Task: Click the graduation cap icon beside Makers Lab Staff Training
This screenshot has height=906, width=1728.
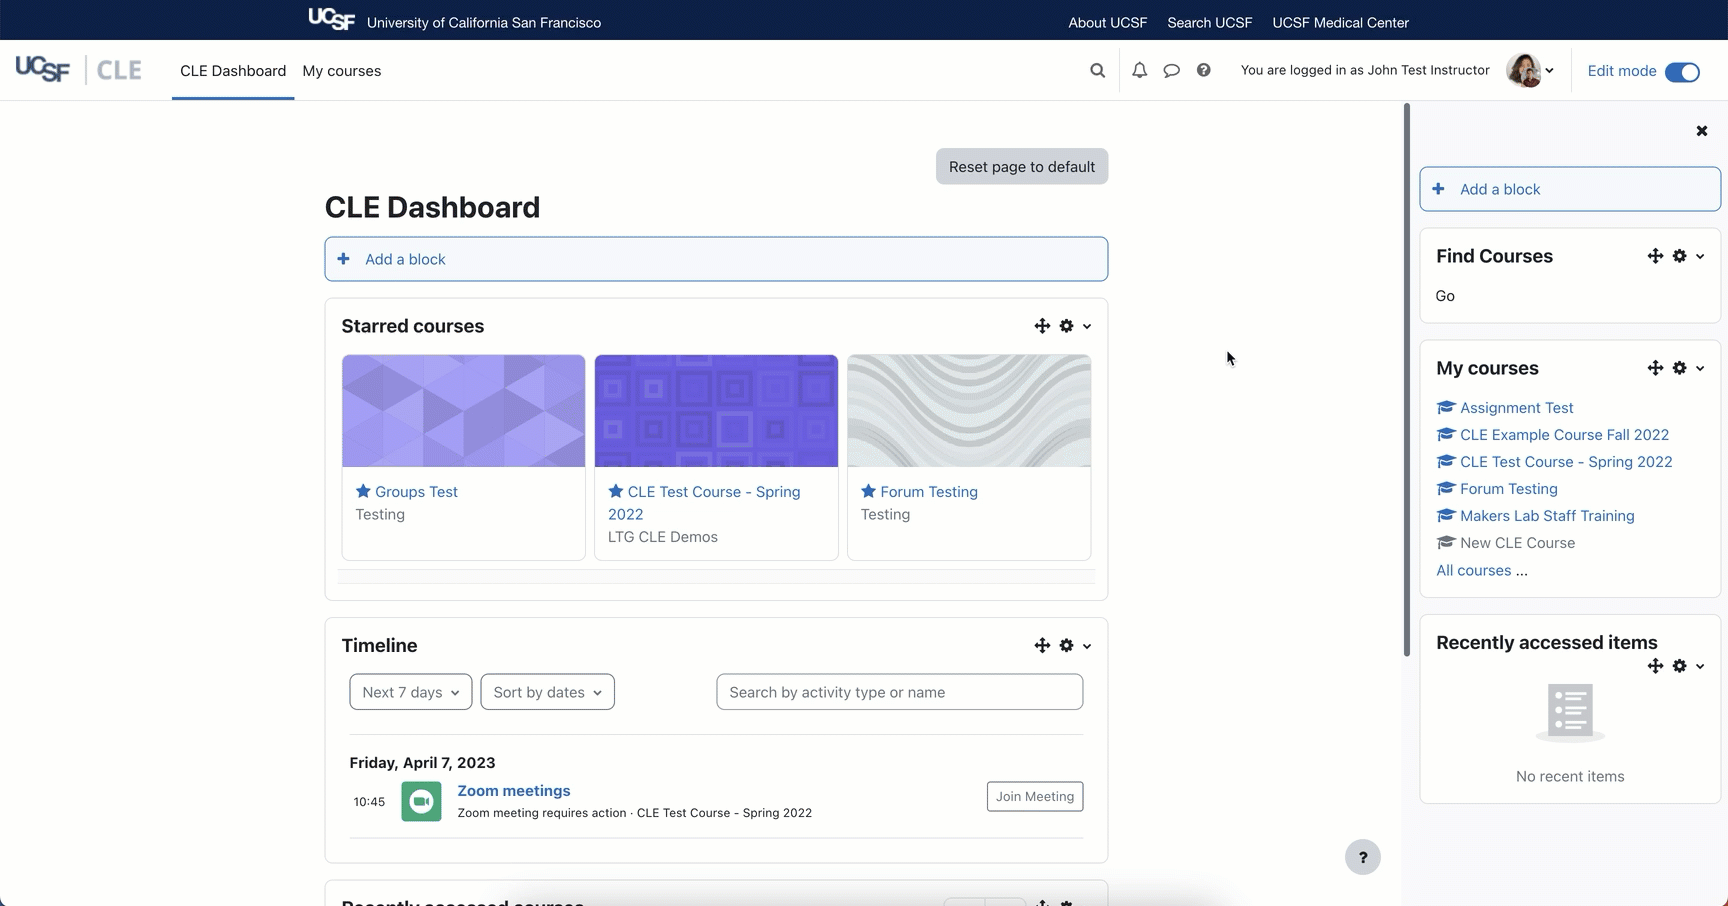Action: point(1445,515)
